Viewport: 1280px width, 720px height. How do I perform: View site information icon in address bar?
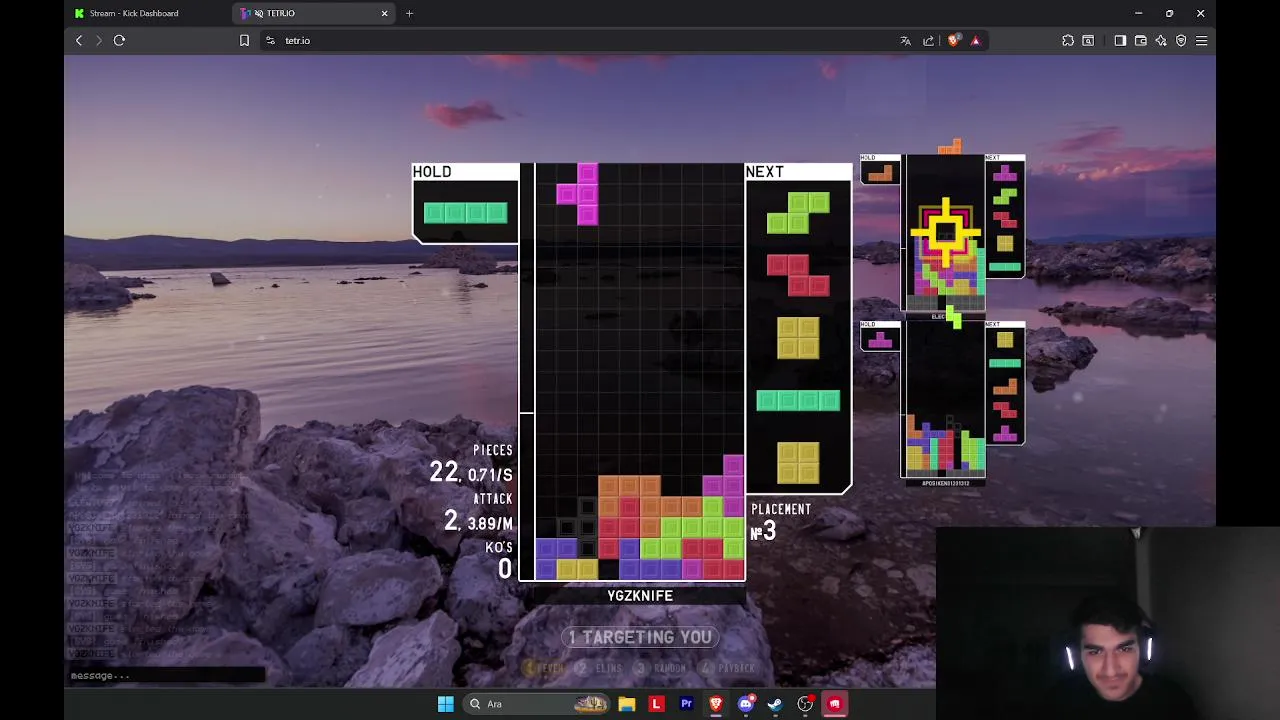pyautogui.click(x=270, y=40)
